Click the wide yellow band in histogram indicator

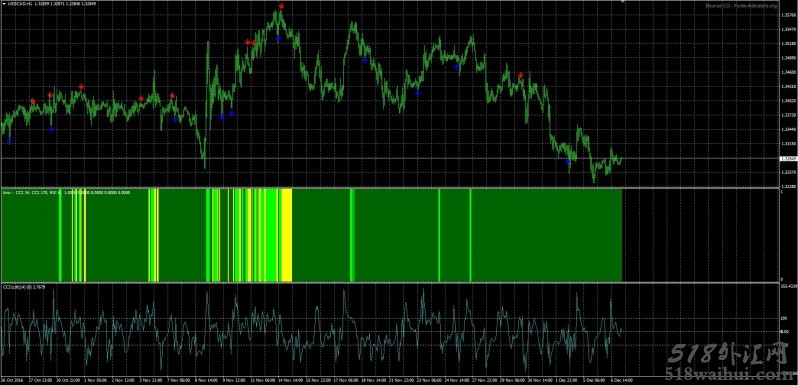tap(287, 235)
